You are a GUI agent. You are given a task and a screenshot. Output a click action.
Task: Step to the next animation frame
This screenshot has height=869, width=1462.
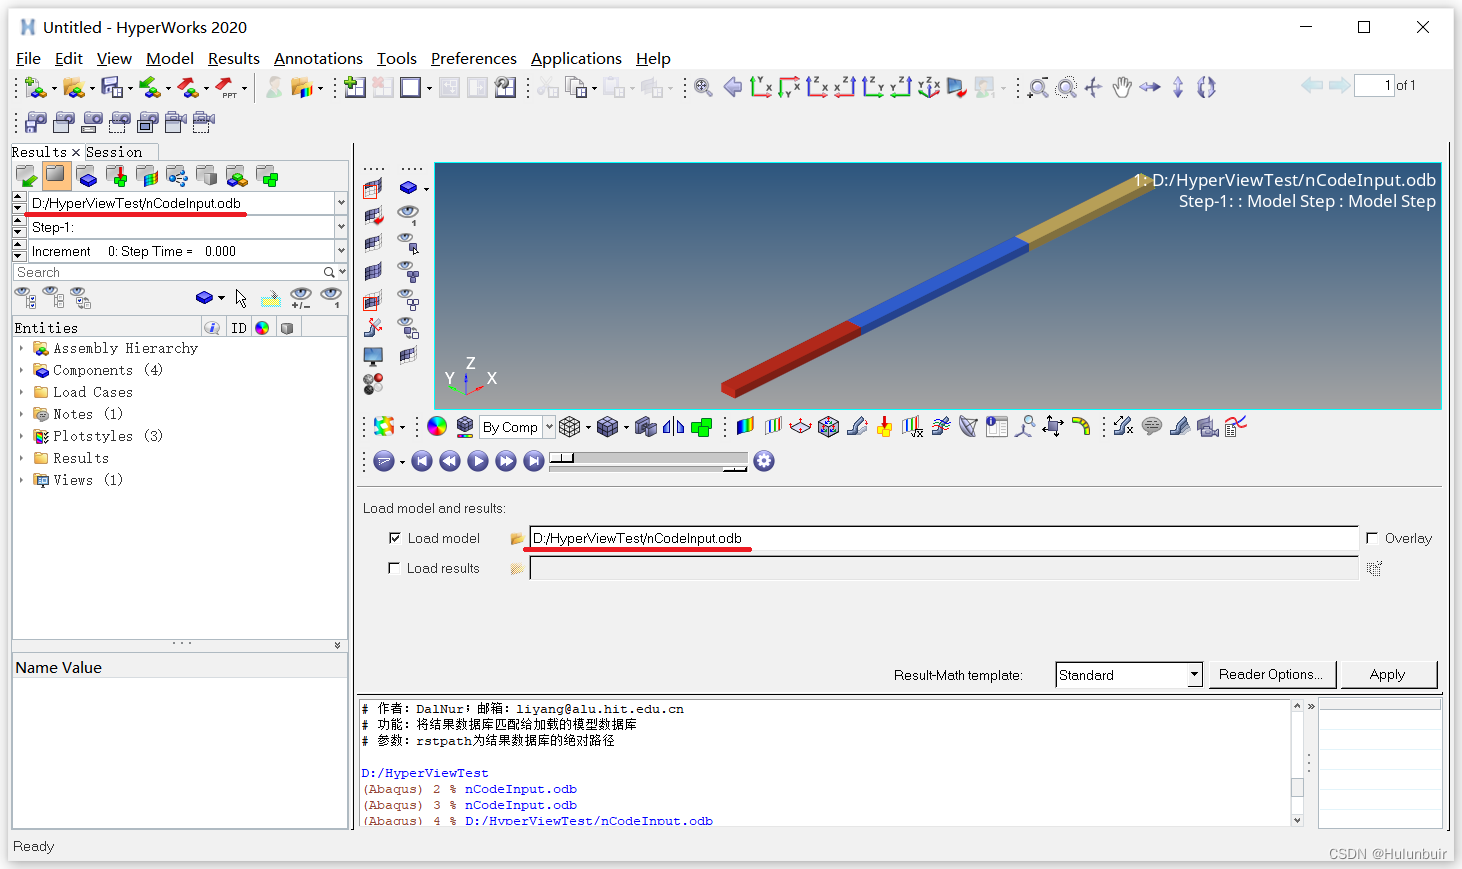tap(506, 461)
